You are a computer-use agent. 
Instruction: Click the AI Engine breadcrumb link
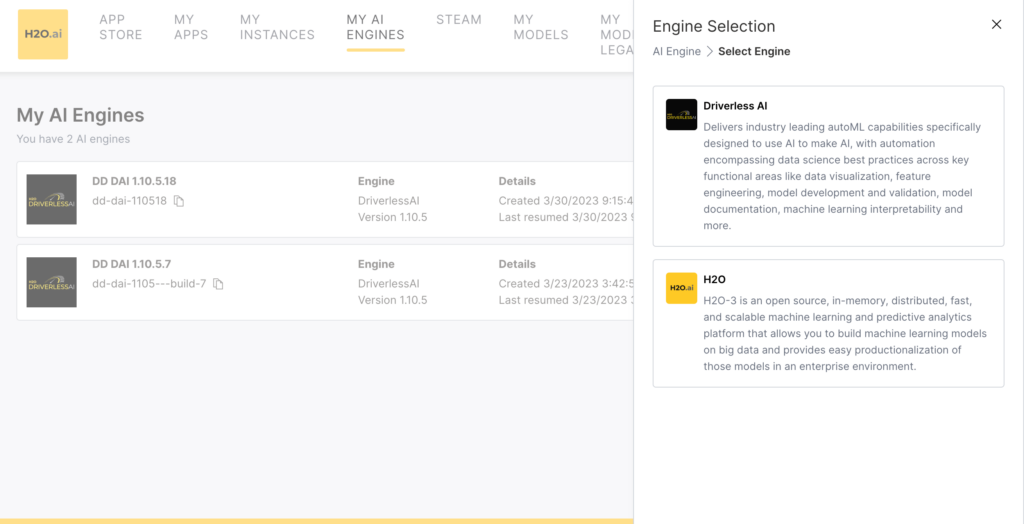[x=677, y=52]
